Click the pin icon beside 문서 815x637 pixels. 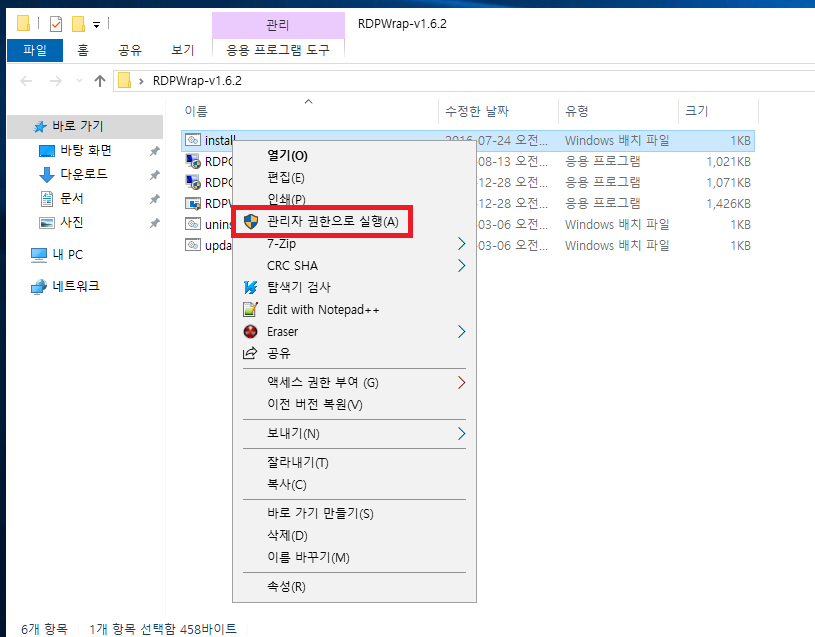point(154,199)
